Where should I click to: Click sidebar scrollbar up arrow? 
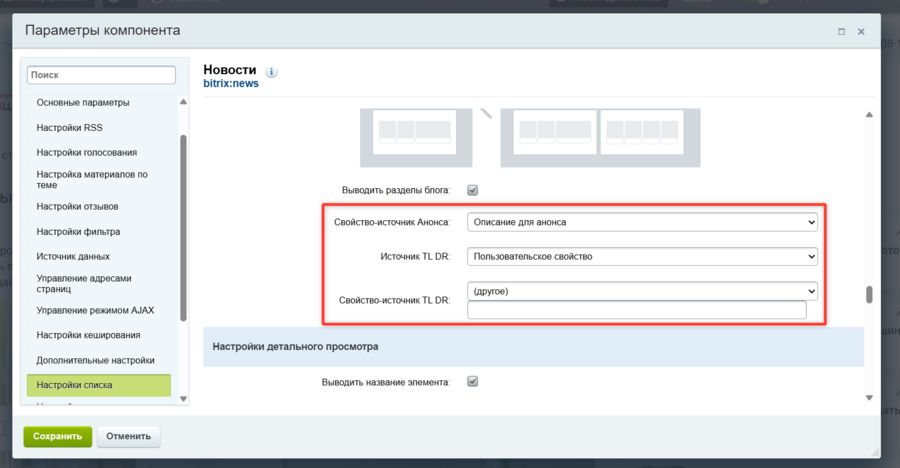pyautogui.click(x=183, y=102)
